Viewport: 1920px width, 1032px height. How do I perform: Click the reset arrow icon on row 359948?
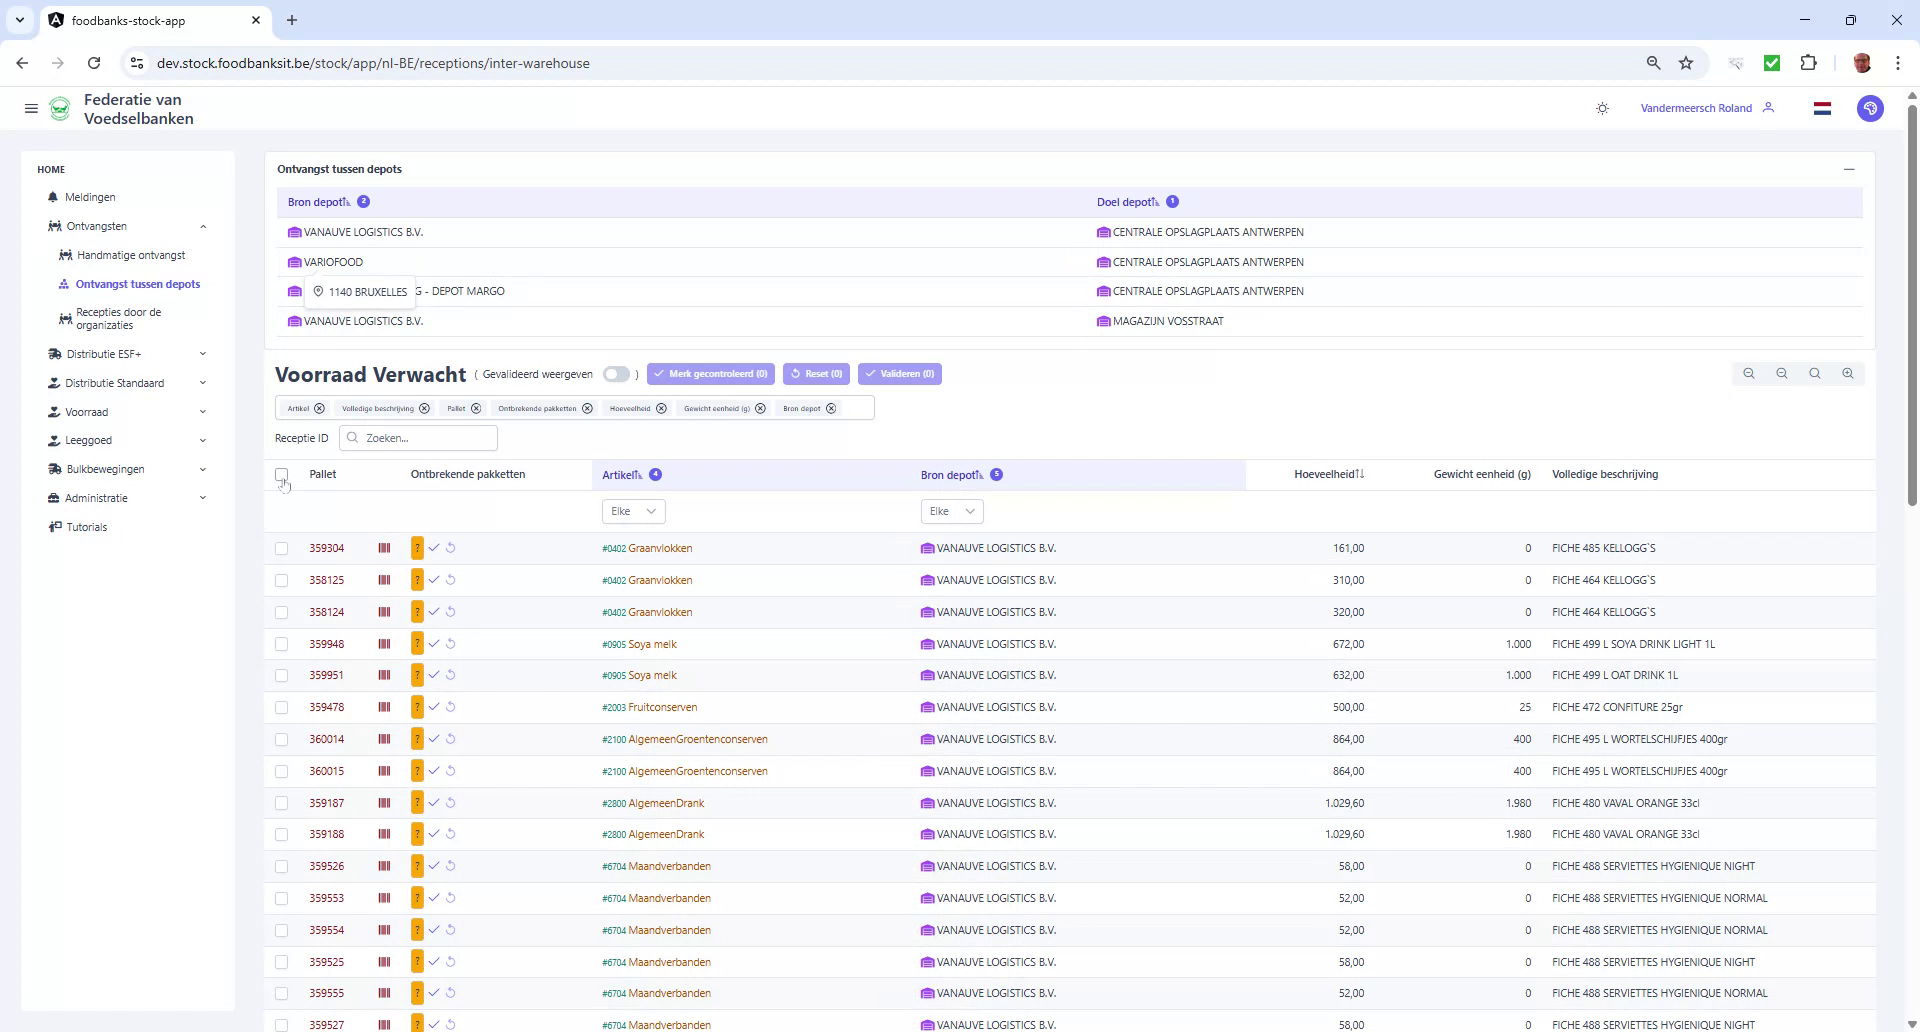coord(452,644)
